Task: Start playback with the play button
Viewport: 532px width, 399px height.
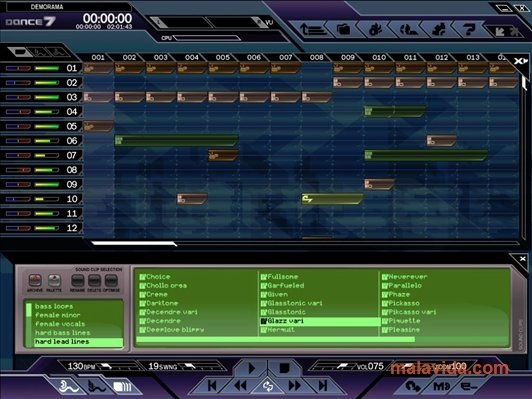Action: (252, 368)
